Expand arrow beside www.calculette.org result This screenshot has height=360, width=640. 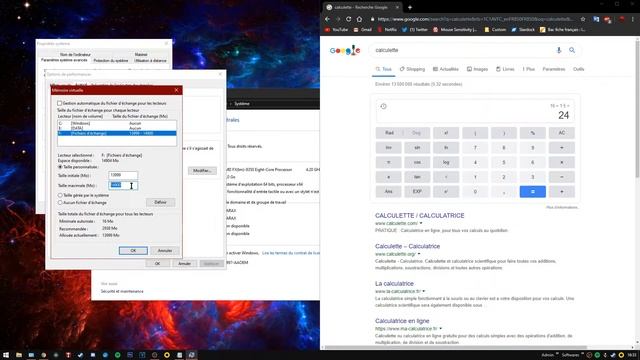pyautogui.click(x=419, y=254)
